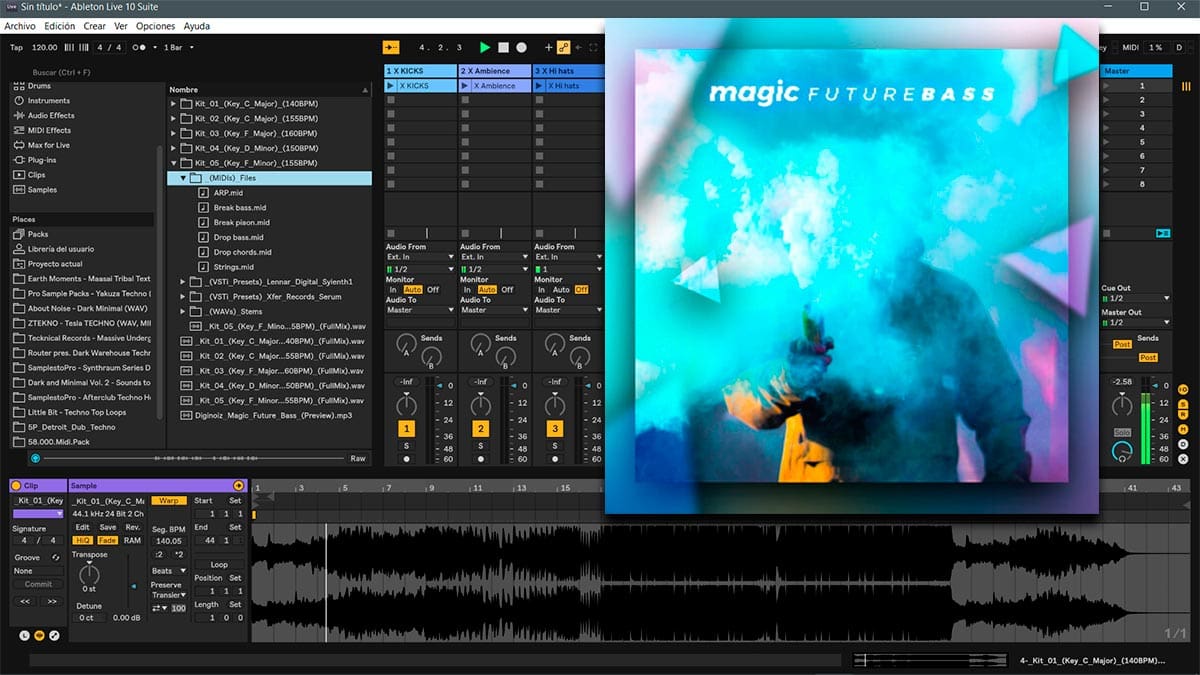The width and height of the screenshot is (1200, 675).
Task: Launch the X KICKS clip
Action: point(391,86)
